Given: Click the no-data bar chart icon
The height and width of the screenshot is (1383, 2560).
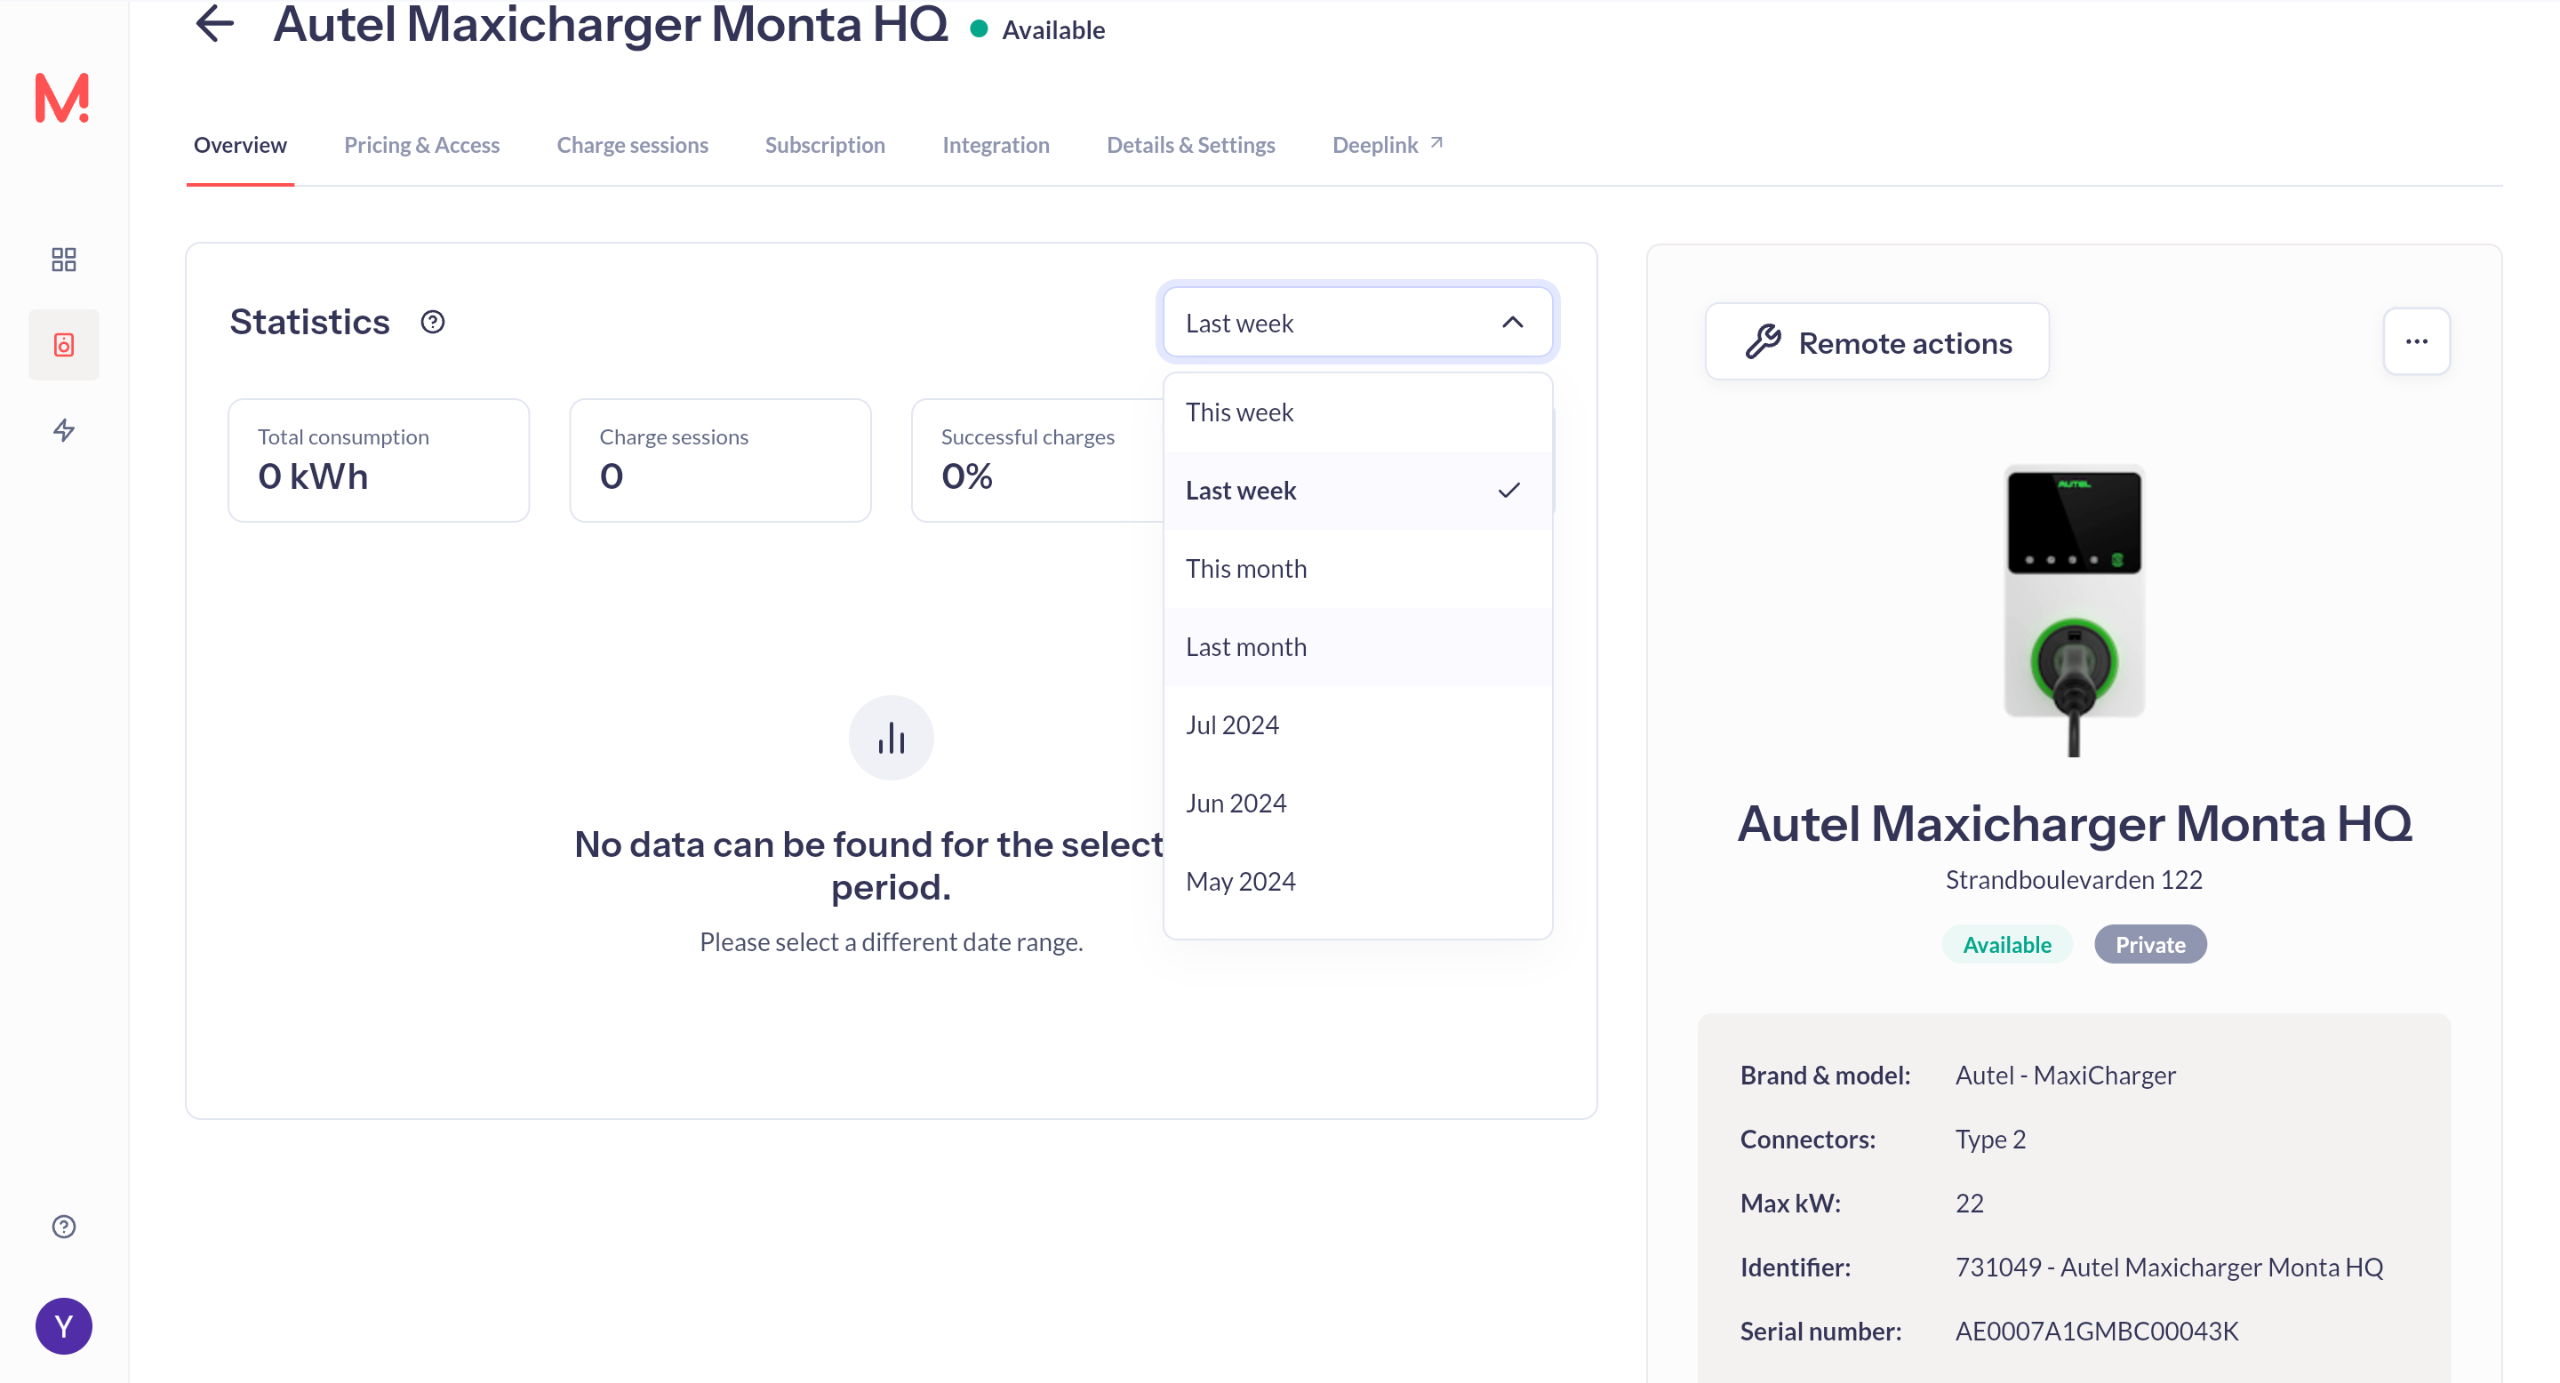Looking at the screenshot, I should 891,738.
